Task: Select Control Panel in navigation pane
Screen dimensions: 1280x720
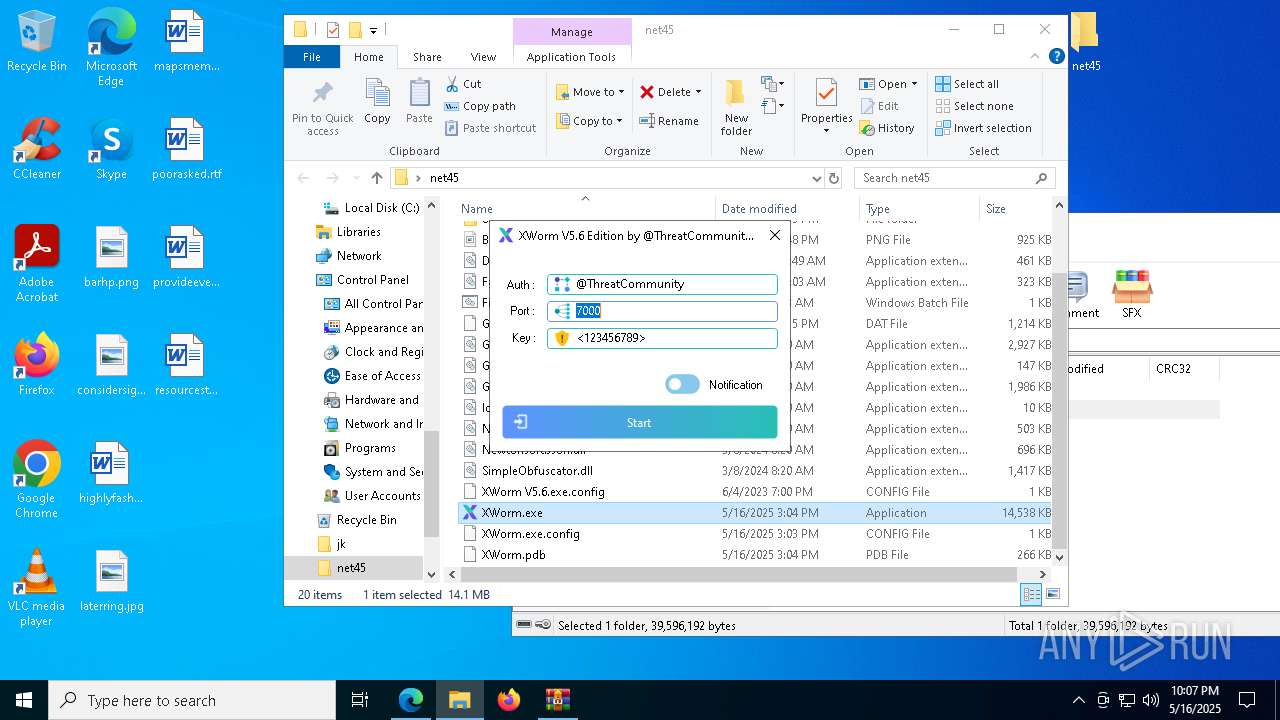Action: (x=362, y=280)
